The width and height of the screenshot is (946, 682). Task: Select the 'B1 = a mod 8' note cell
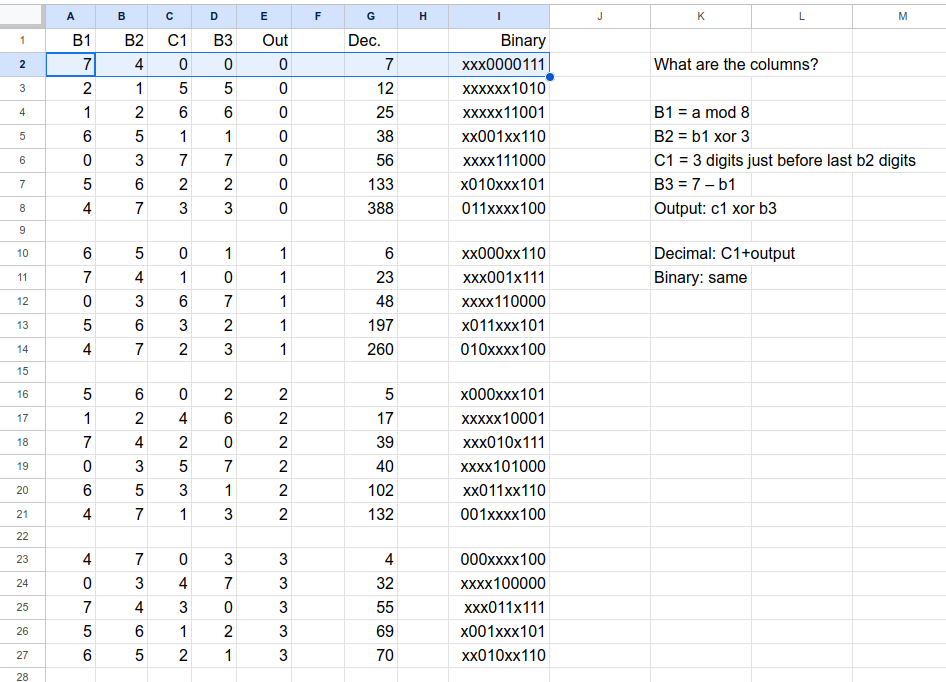click(x=702, y=112)
